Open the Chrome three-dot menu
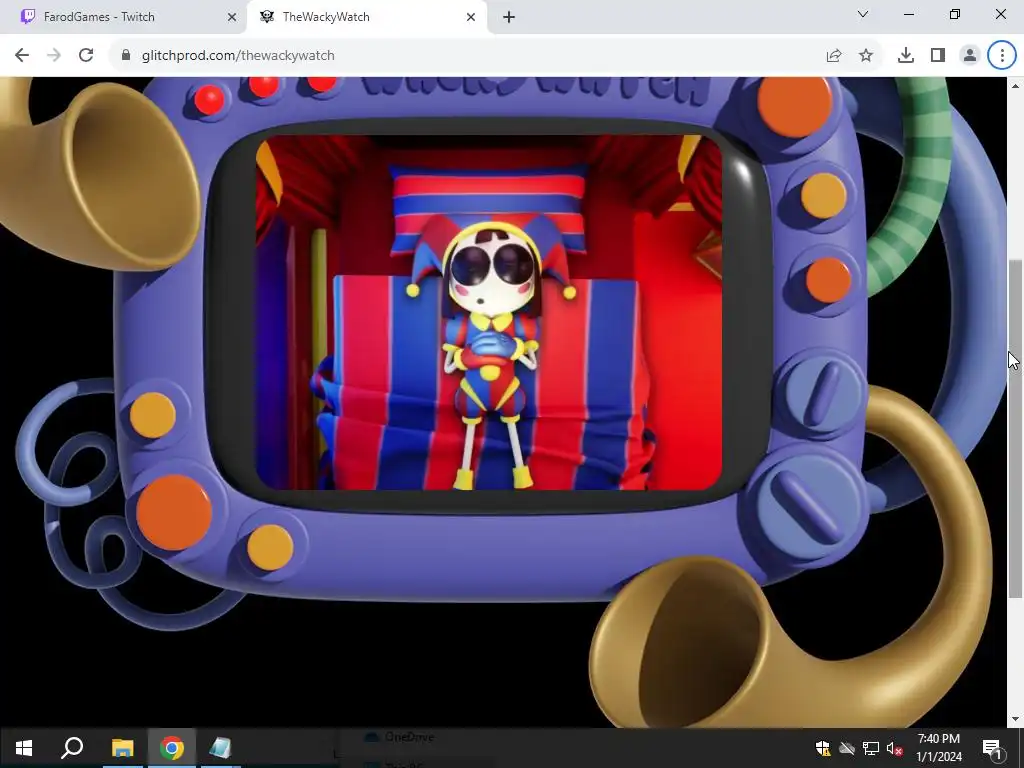Viewport: 1024px width, 768px height. [x=1002, y=56]
